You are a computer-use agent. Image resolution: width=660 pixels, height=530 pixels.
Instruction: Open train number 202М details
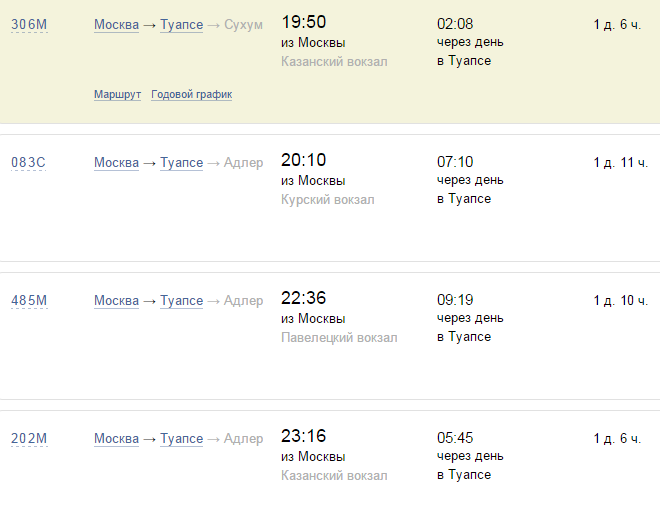tap(29, 438)
